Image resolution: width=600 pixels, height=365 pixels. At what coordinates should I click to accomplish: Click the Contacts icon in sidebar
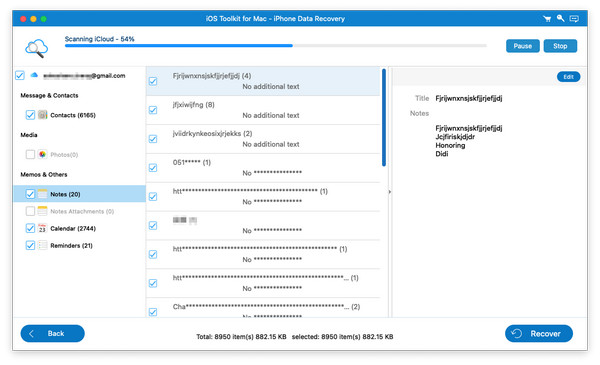[x=42, y=114]
